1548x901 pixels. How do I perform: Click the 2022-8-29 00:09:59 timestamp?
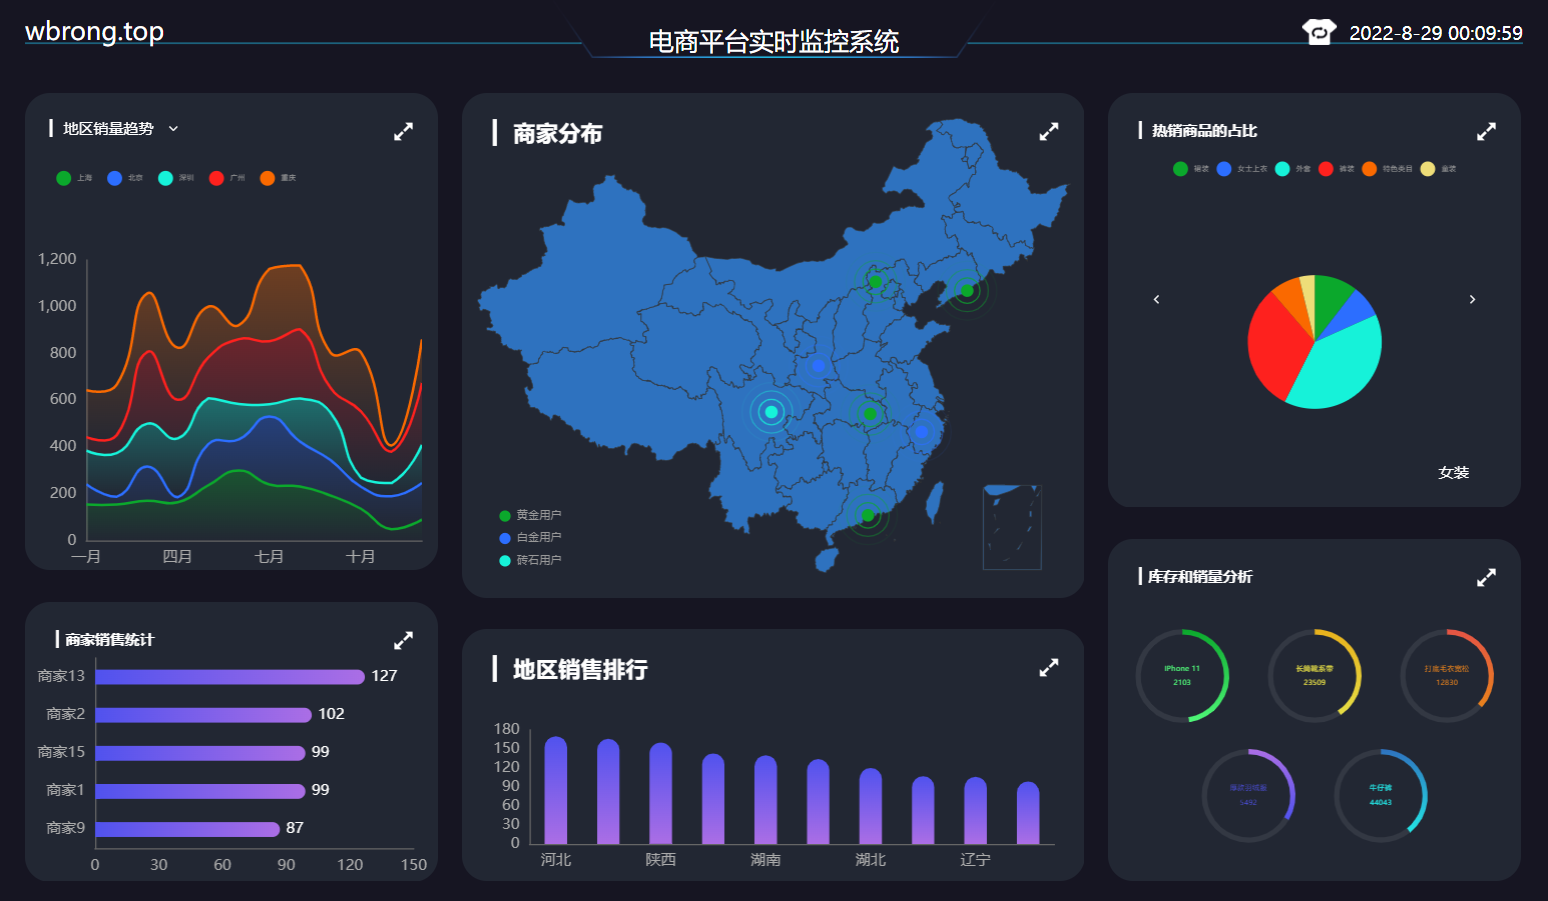[x=1435, y=33]
